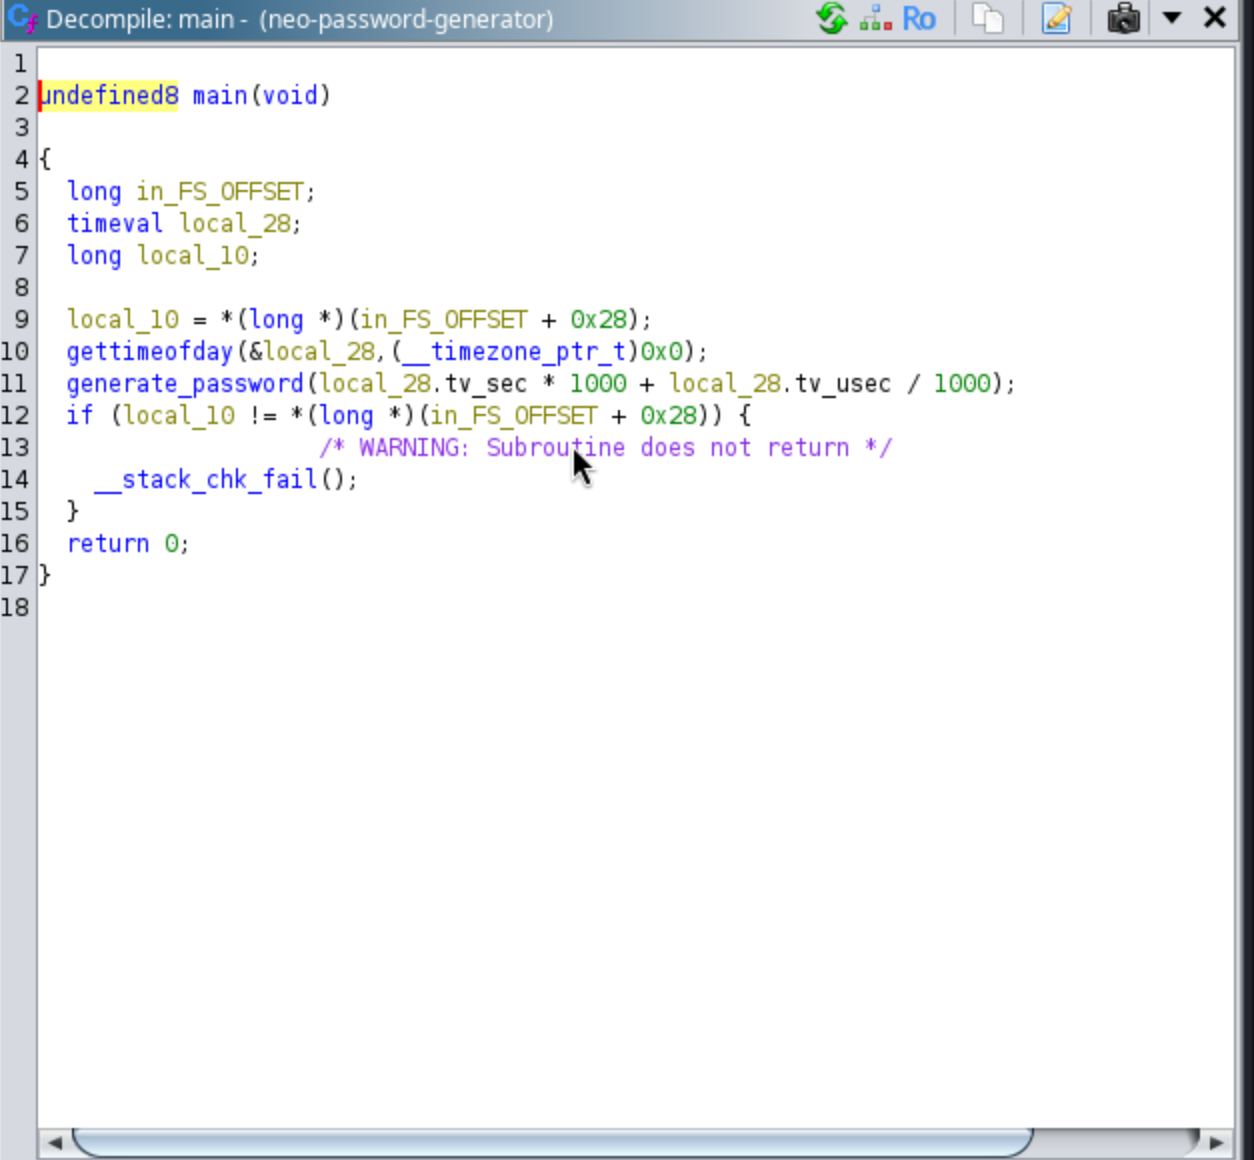The image size is (1254, 1160).
Task: Click the green Re-decompile refresh icon
Action: click(831, 18)
